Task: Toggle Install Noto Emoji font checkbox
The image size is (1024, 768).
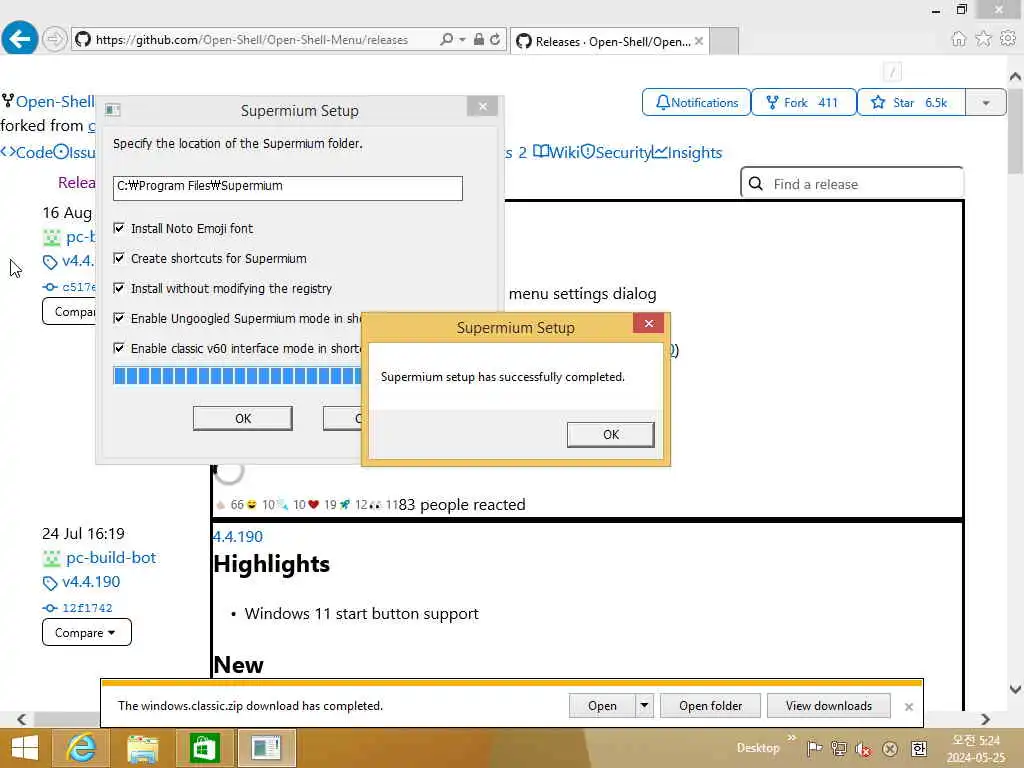Action: [119, 228]
